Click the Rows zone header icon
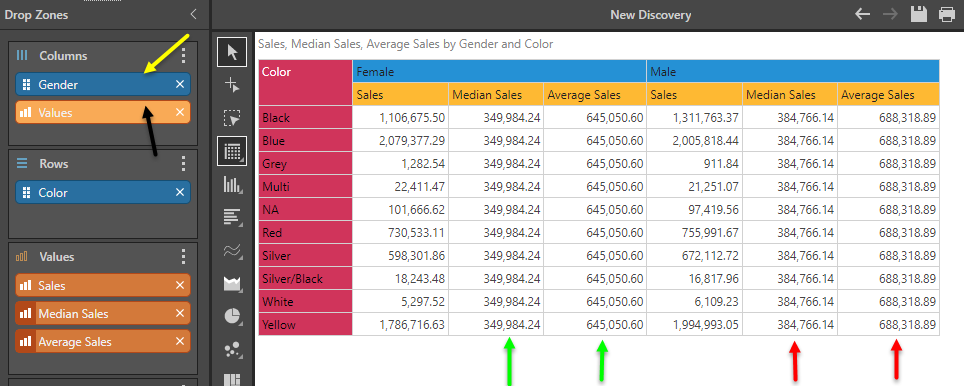The image size is (964, 386). pyautogui.click(x=22, y=163)
